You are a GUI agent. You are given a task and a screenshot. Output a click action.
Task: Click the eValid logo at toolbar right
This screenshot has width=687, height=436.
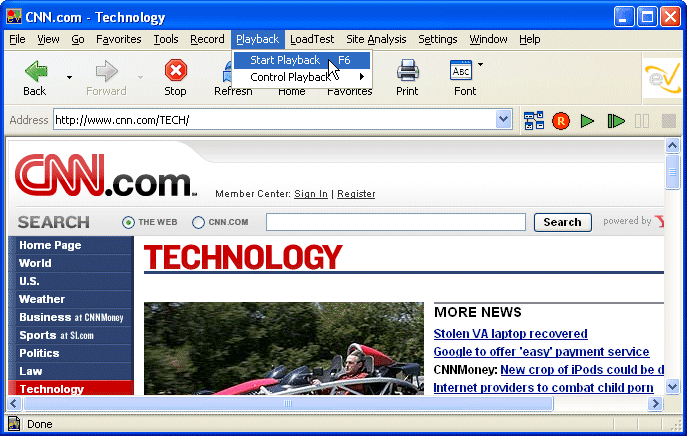tap(662, 79)
